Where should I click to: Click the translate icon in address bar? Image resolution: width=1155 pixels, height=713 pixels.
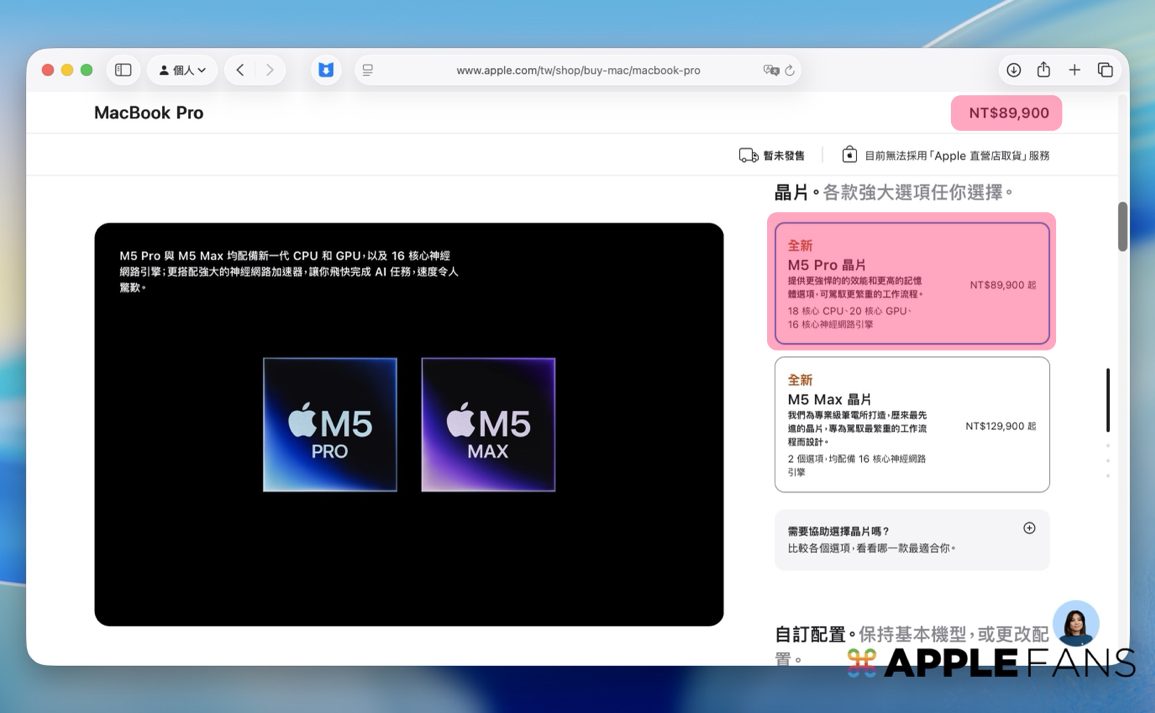(x=770, y=70)
